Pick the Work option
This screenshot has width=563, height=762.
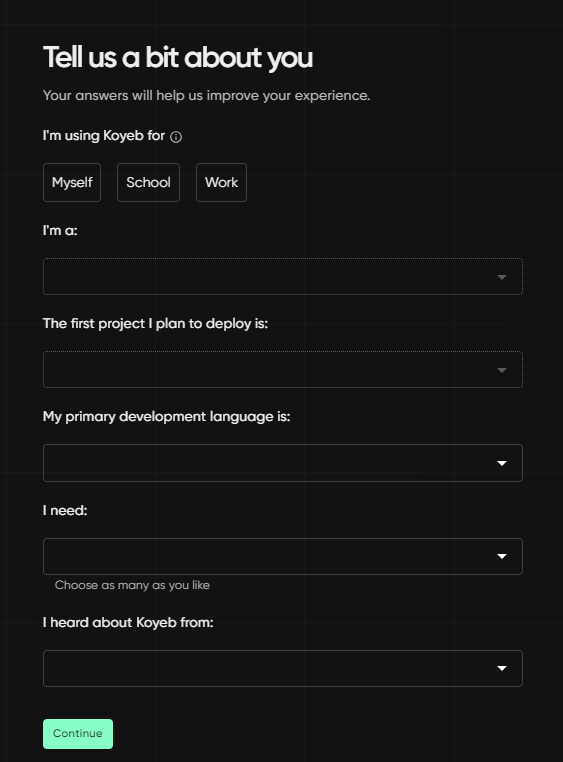point(222,182)
